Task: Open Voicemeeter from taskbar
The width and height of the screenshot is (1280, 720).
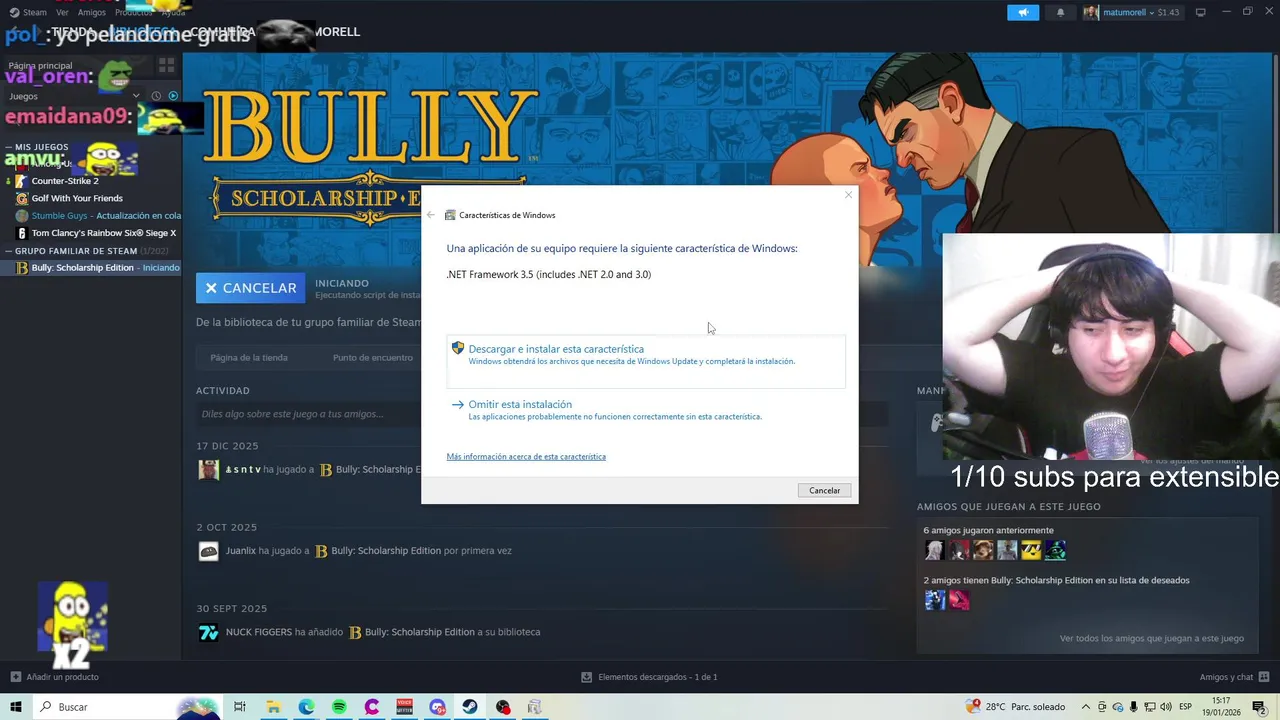Action: pos(405,707)
